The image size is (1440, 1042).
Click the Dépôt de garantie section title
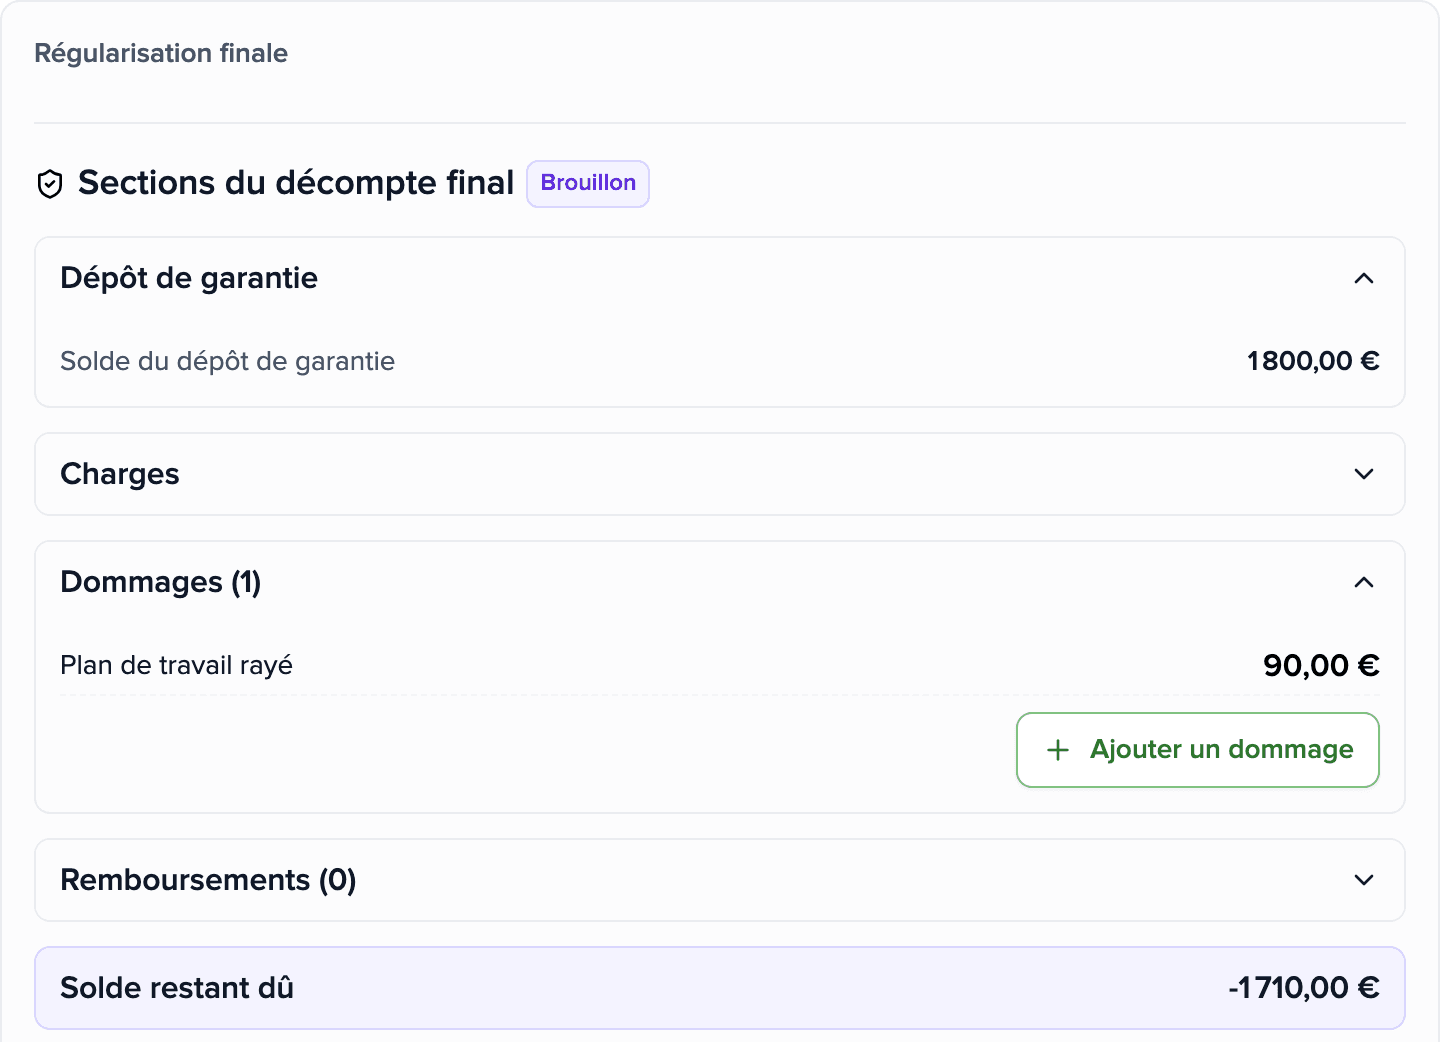click(x=189, y=278)
